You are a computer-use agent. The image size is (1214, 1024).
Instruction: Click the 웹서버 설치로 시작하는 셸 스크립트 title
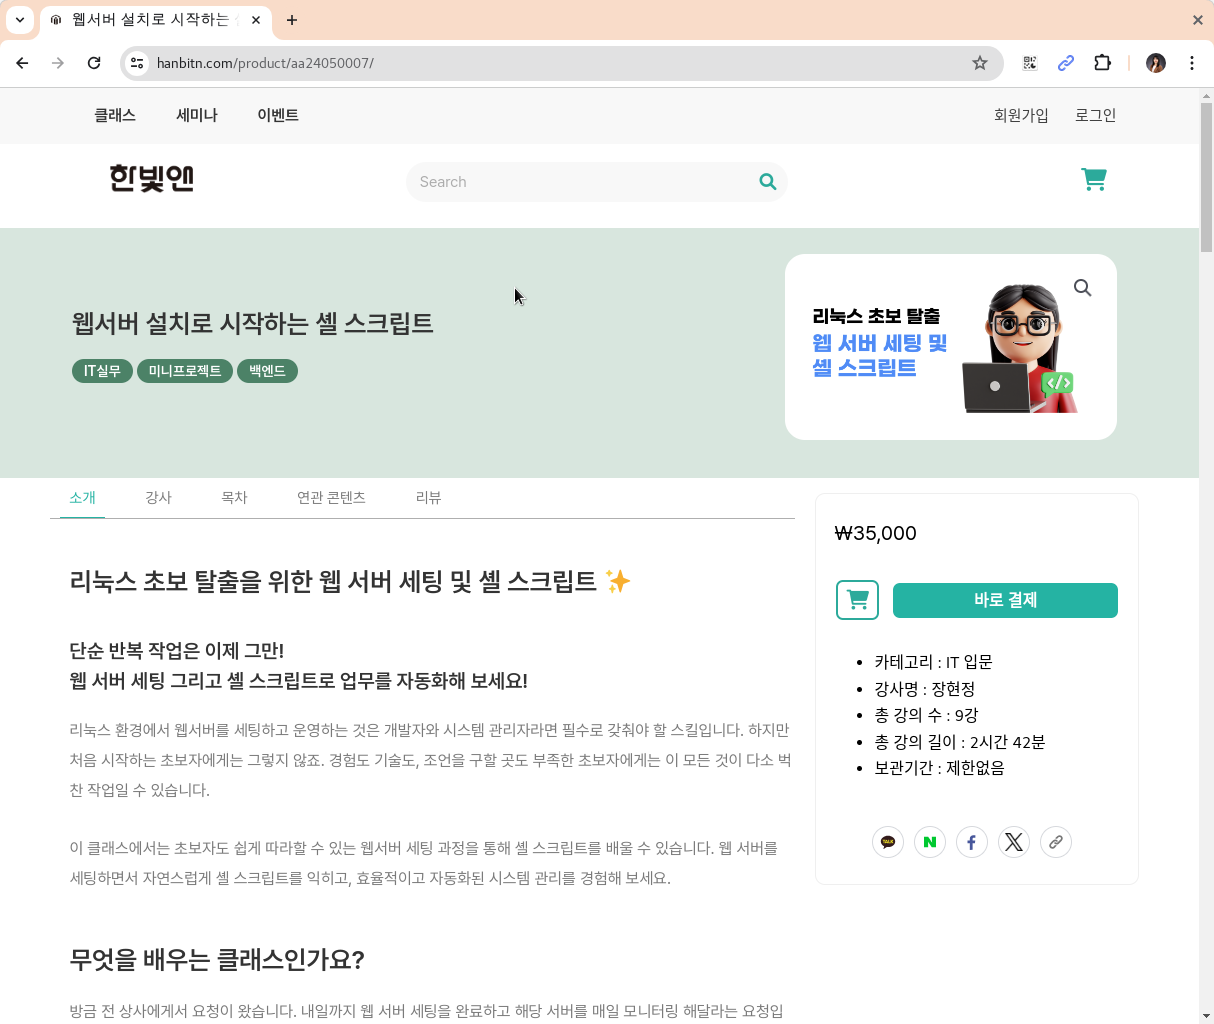click(x=252, y=323)
